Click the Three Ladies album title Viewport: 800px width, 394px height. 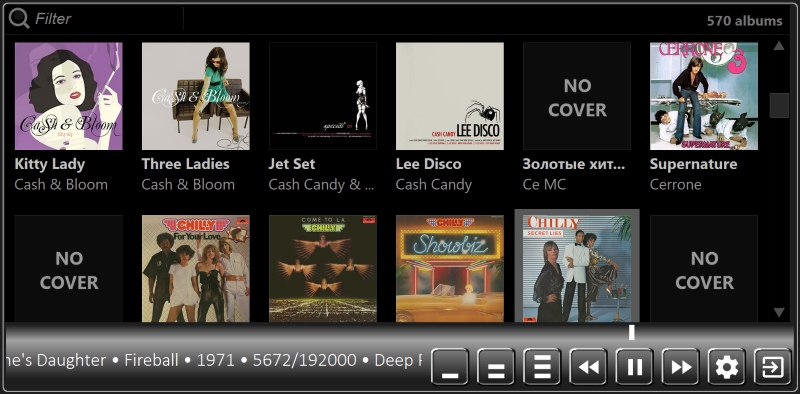click(185, 164)
